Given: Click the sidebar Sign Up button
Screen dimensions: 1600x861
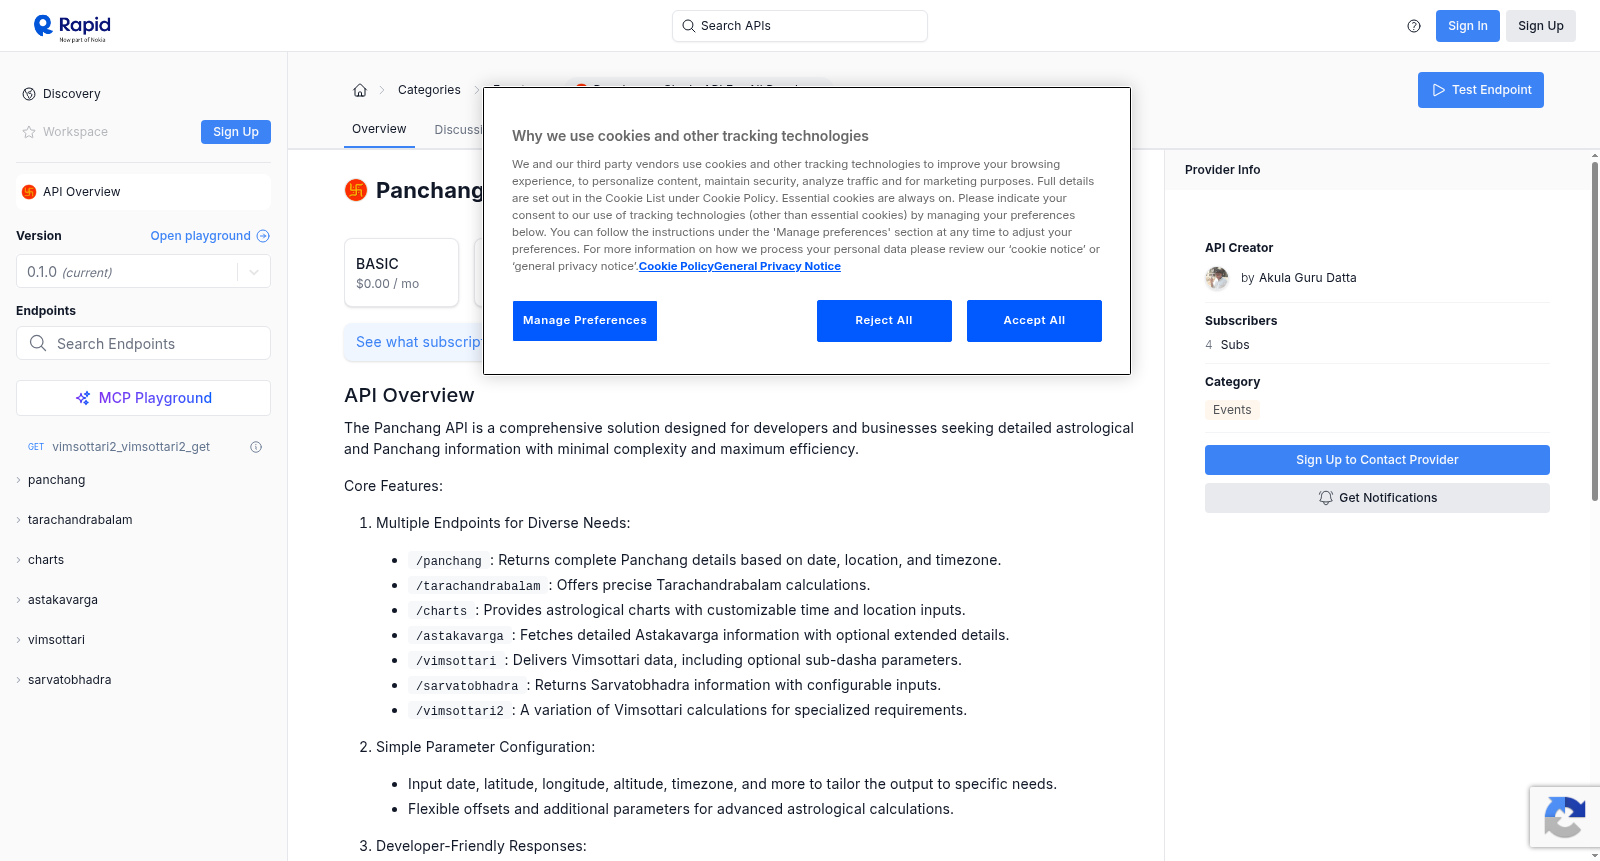Looking at the screenshot, I should coord(236,132).
